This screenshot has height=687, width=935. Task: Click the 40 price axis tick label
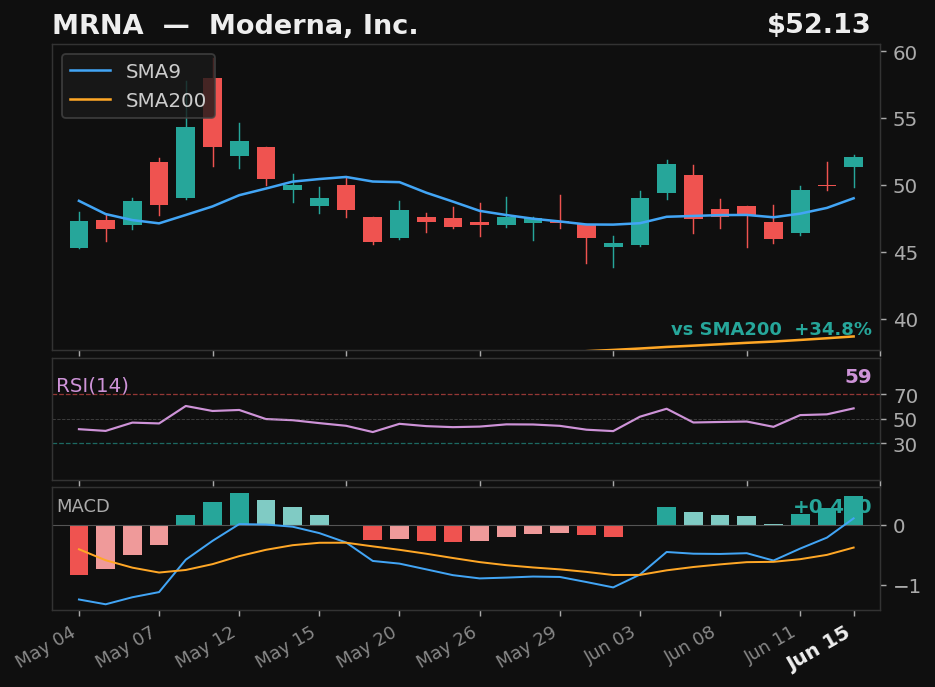905,320
